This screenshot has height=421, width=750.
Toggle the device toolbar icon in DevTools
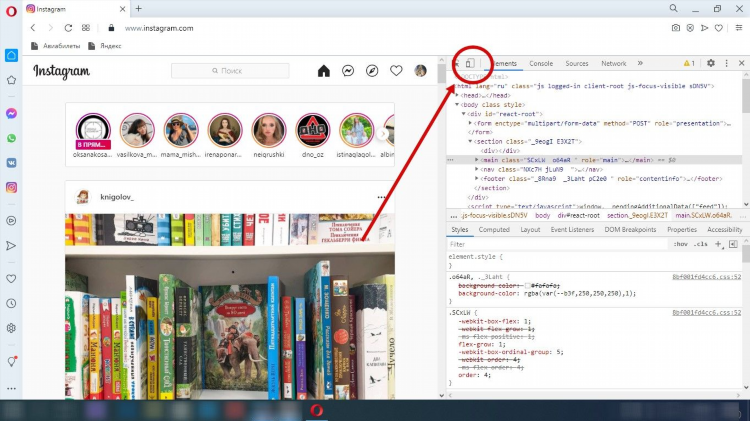click(470, 63)
